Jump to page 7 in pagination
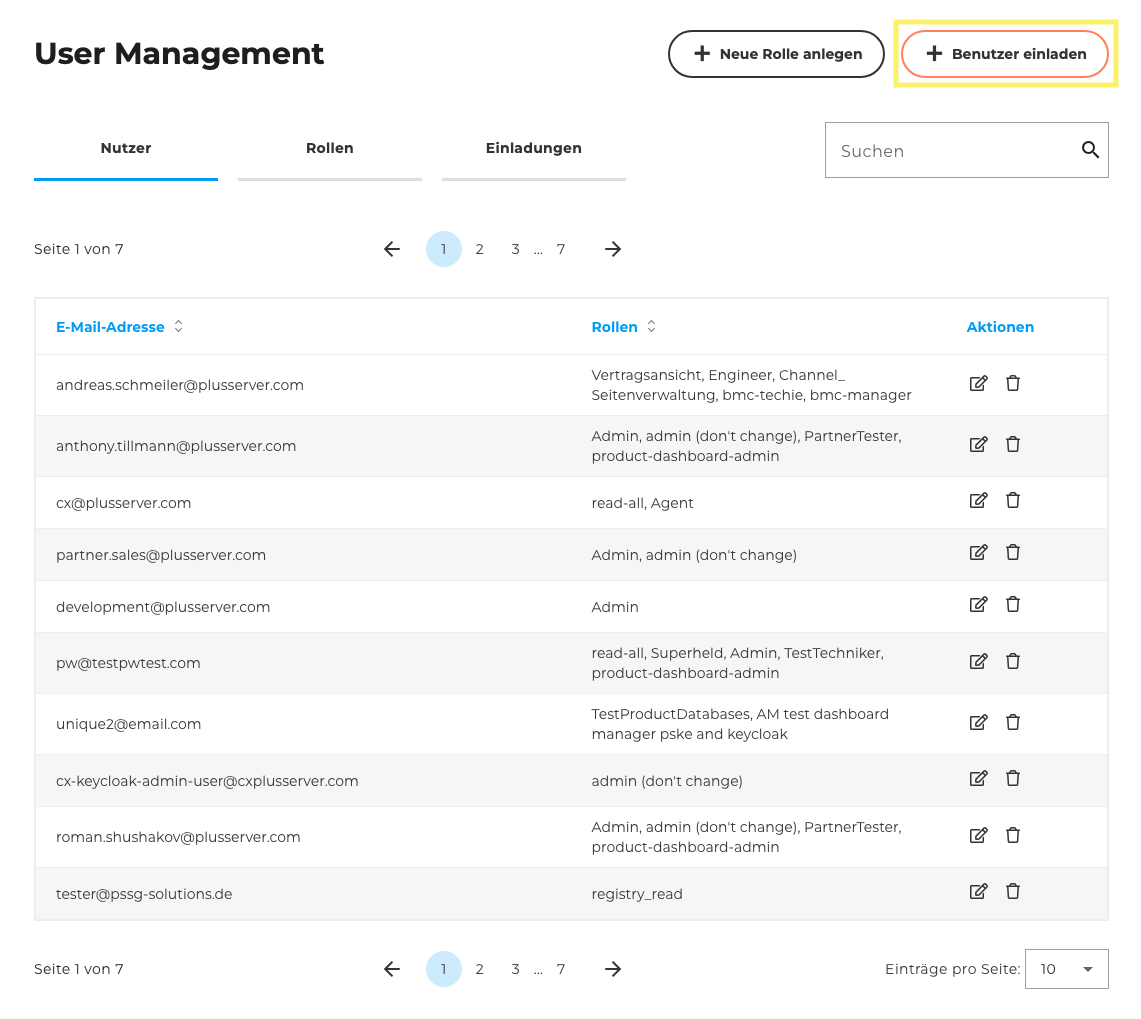 [561, 249]
